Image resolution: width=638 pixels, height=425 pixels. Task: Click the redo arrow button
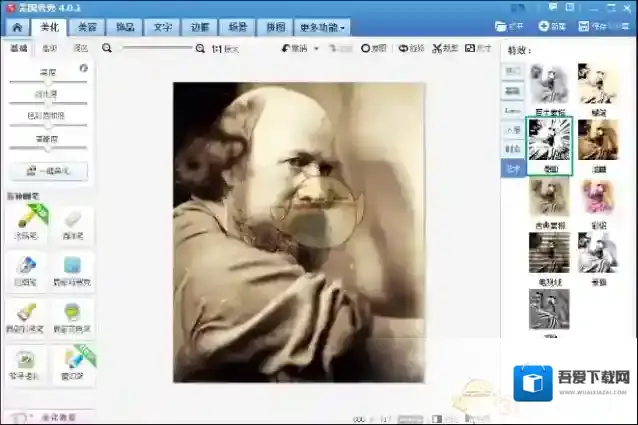340,48
